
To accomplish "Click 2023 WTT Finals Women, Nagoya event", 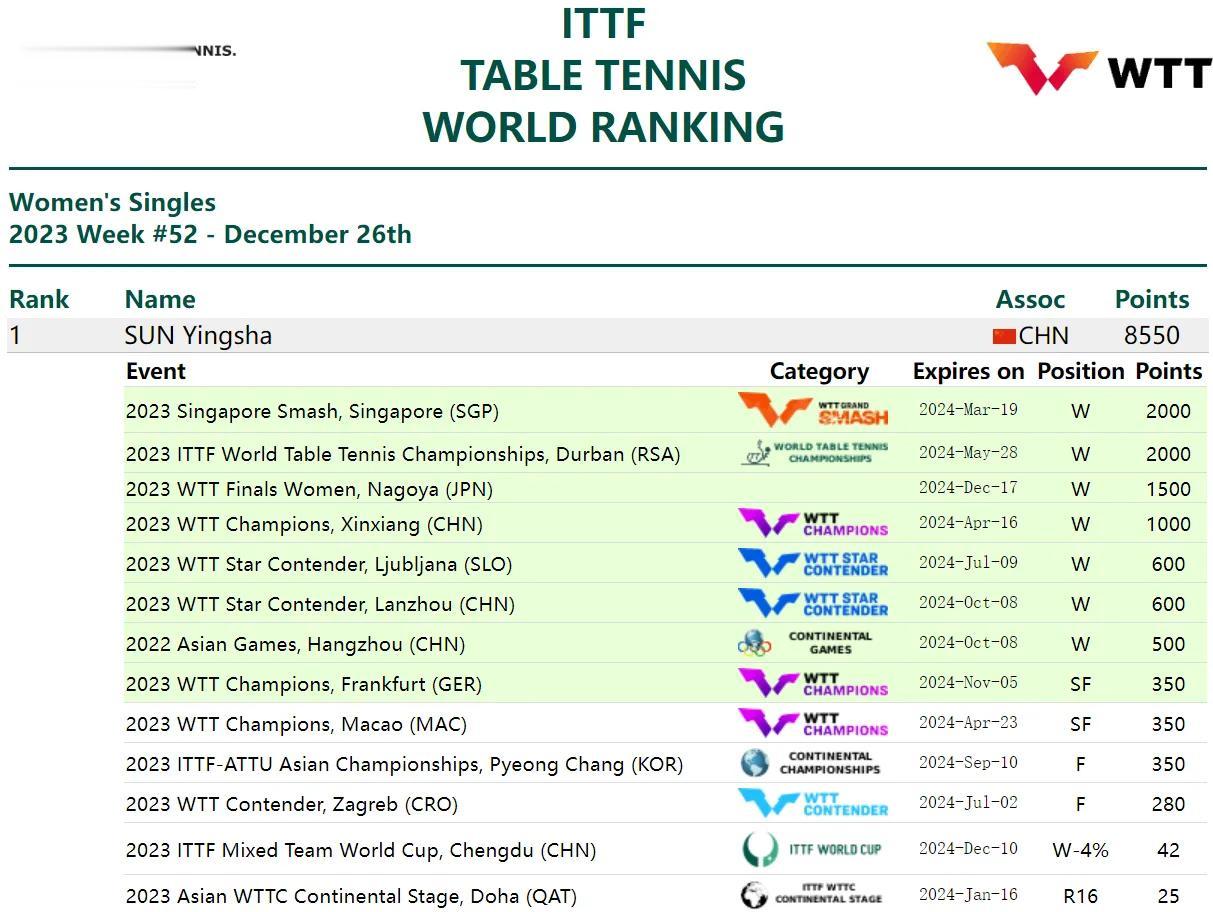I will [309, 489].
